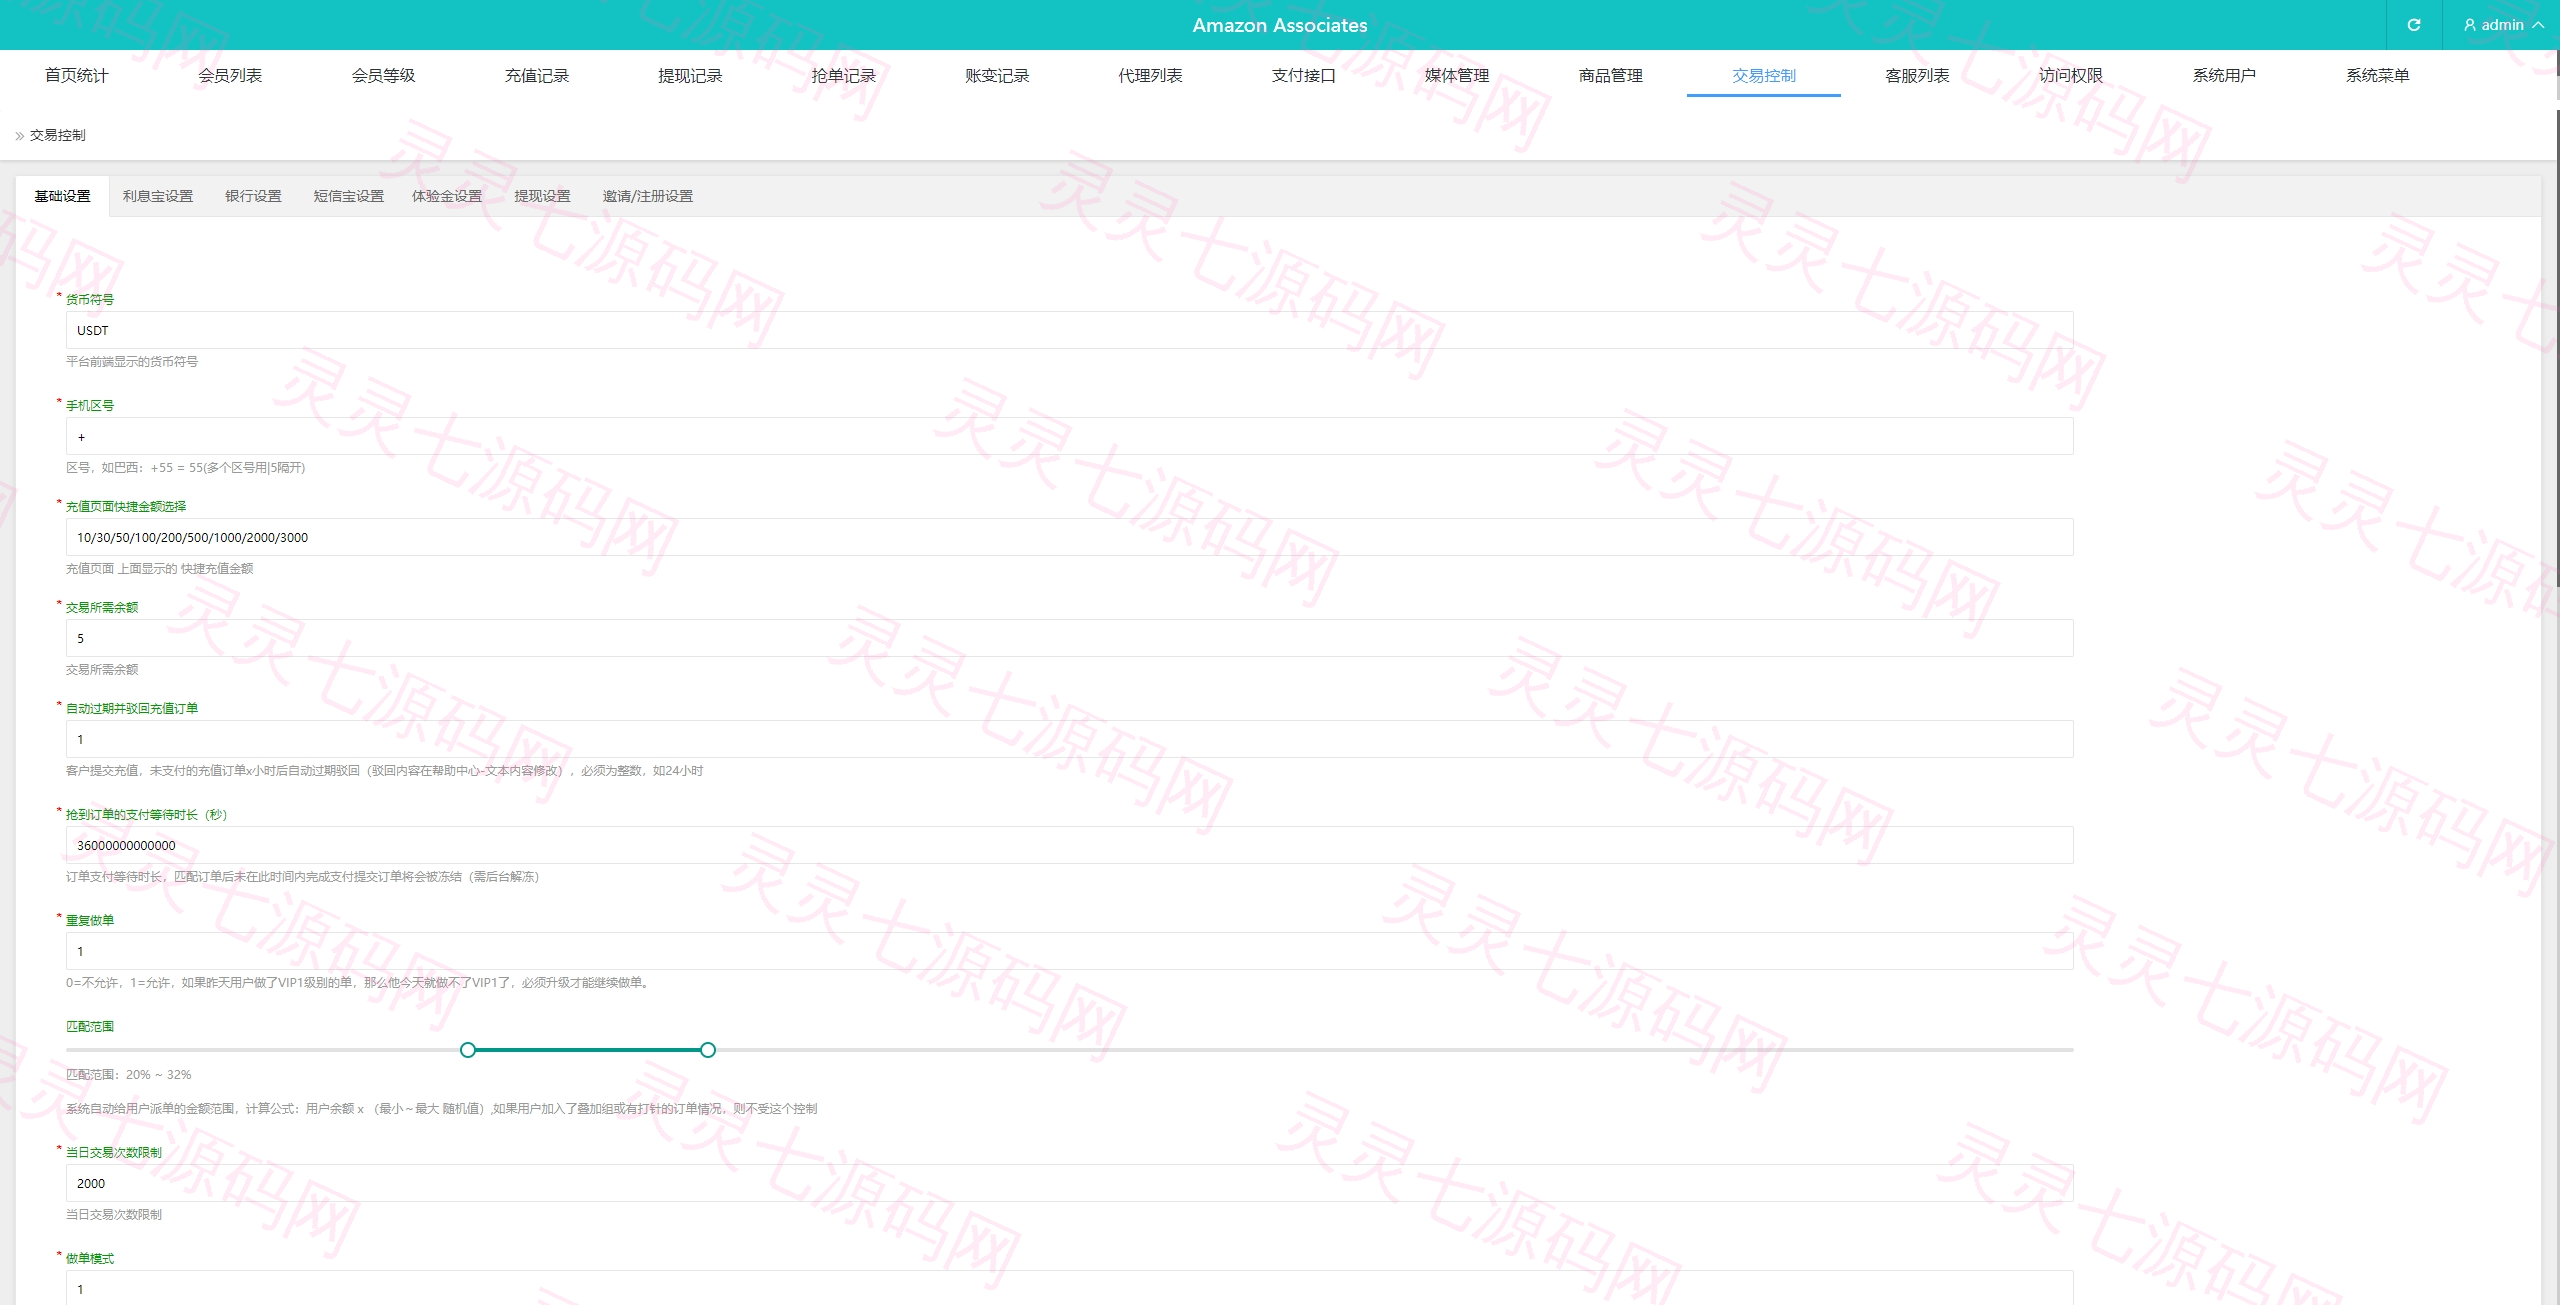Go to 抢单记录 page
This screenshot has height=1305, width=2560.
(843, 75)
